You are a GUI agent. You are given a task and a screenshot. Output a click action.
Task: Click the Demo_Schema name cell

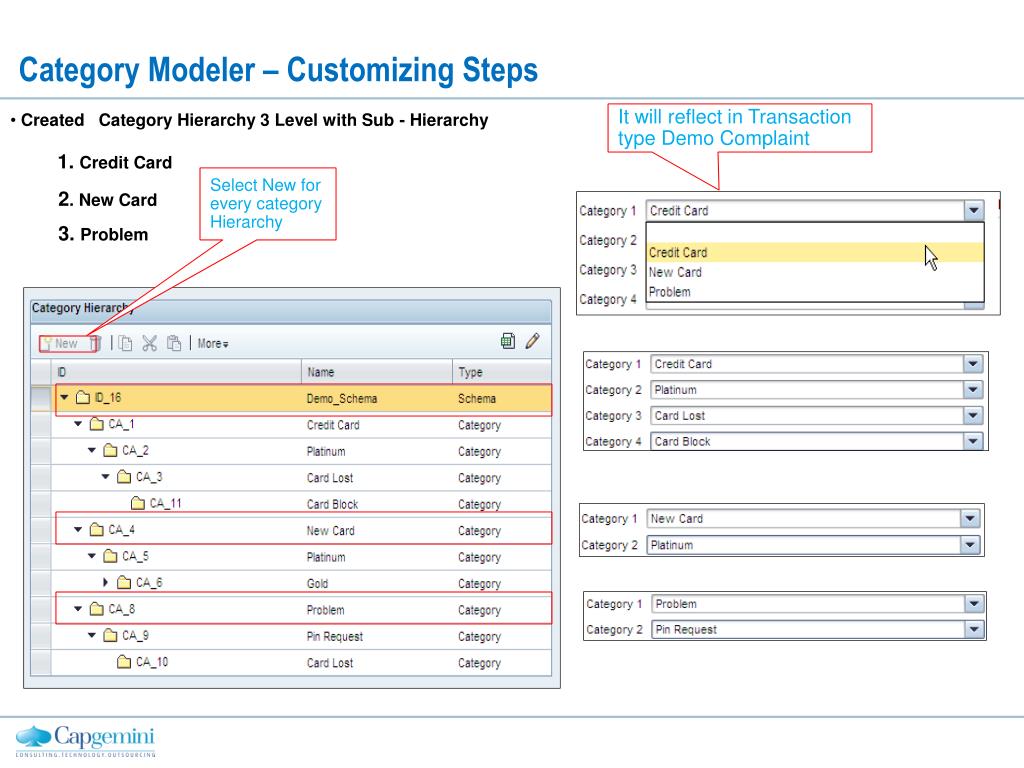tap(342, 398)
